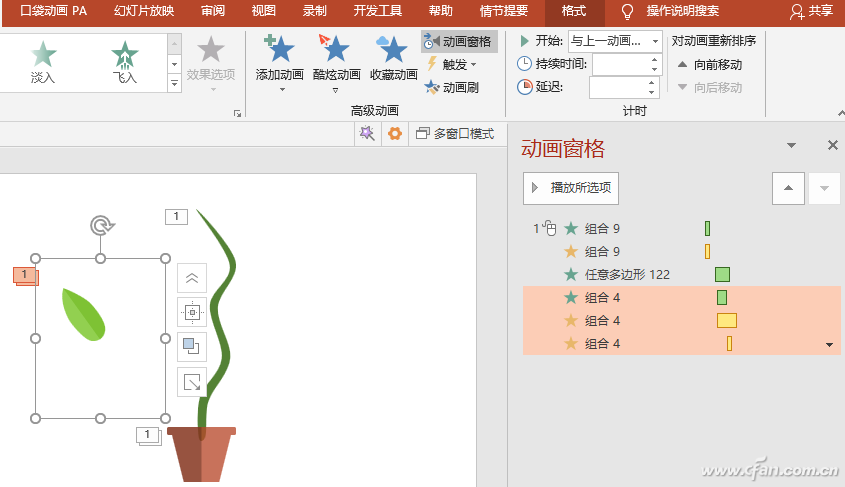Open 效果选项 effect options
845x487 pixels.
pos(211,64)
